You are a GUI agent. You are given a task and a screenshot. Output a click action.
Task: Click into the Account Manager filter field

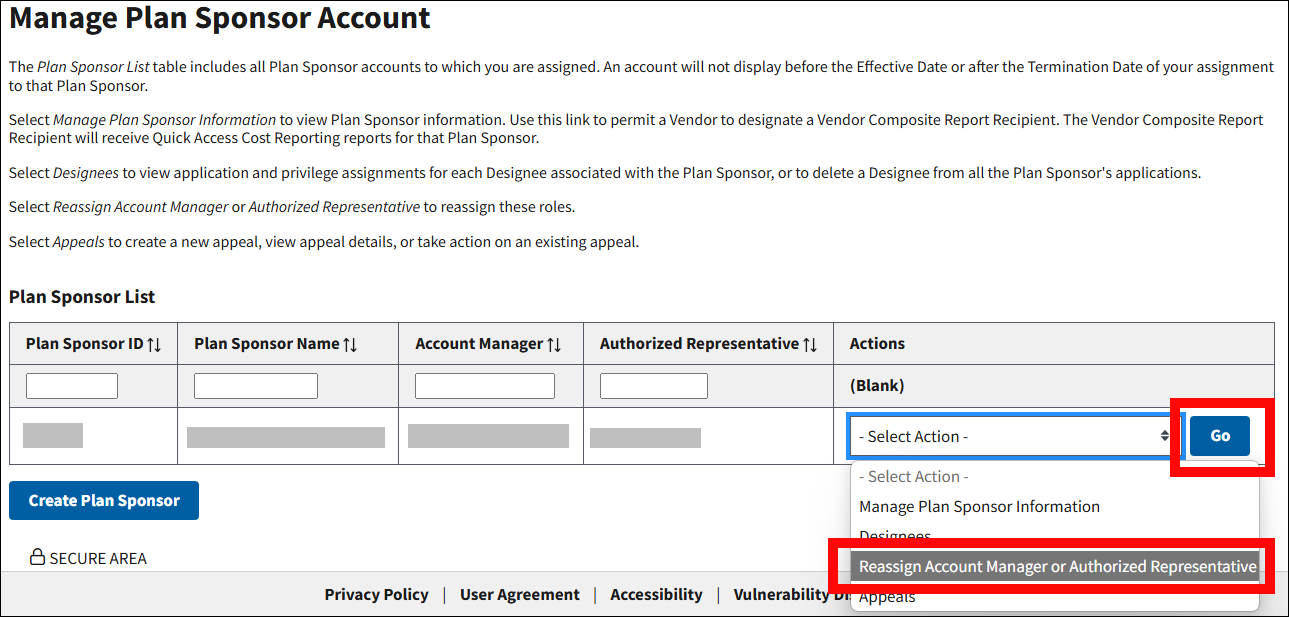tap(485, 386)
